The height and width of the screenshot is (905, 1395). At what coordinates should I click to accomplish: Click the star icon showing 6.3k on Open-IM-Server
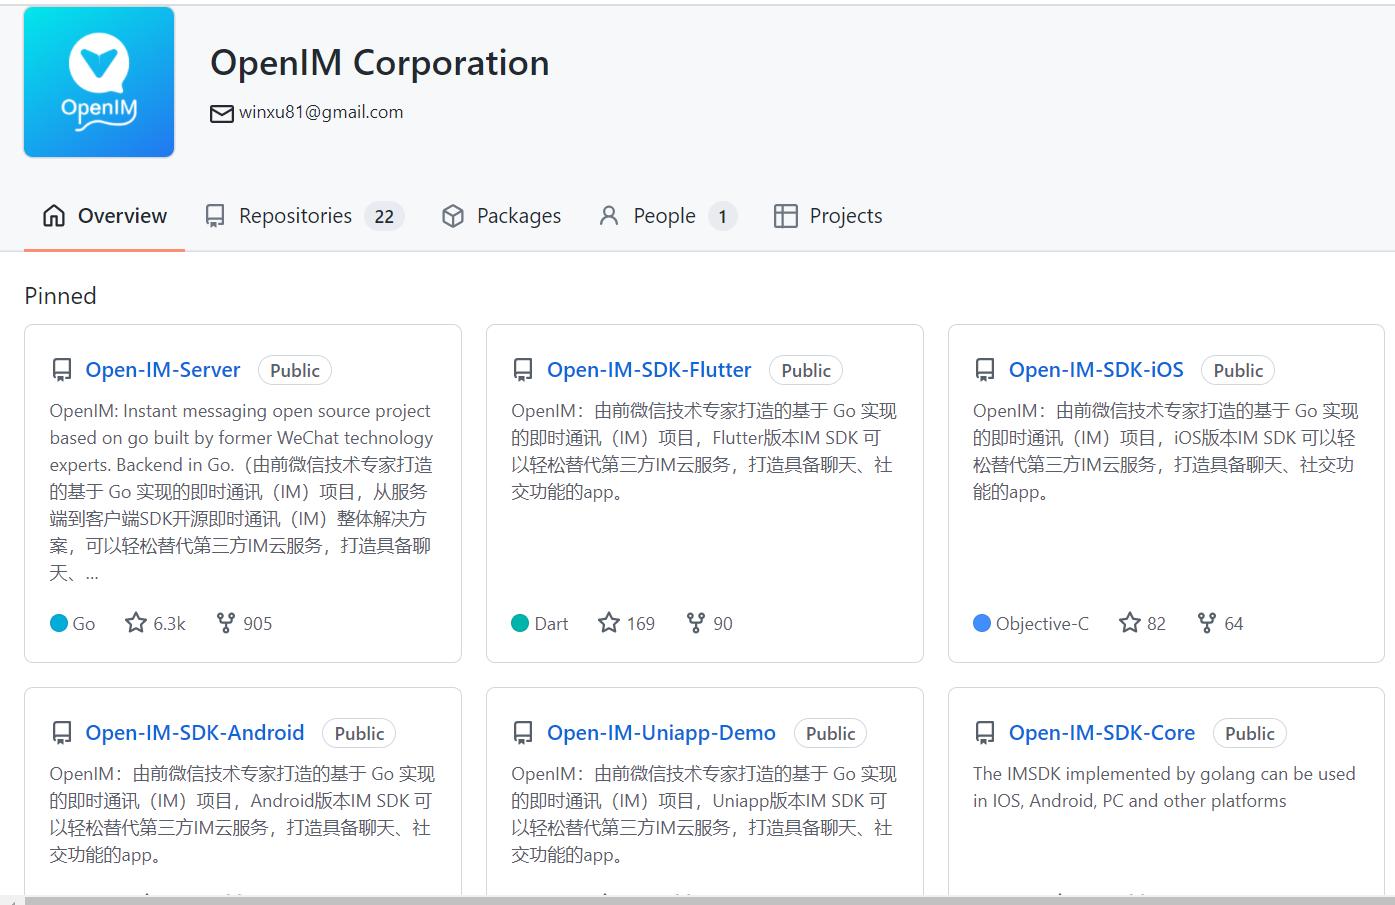pos(136,623)
